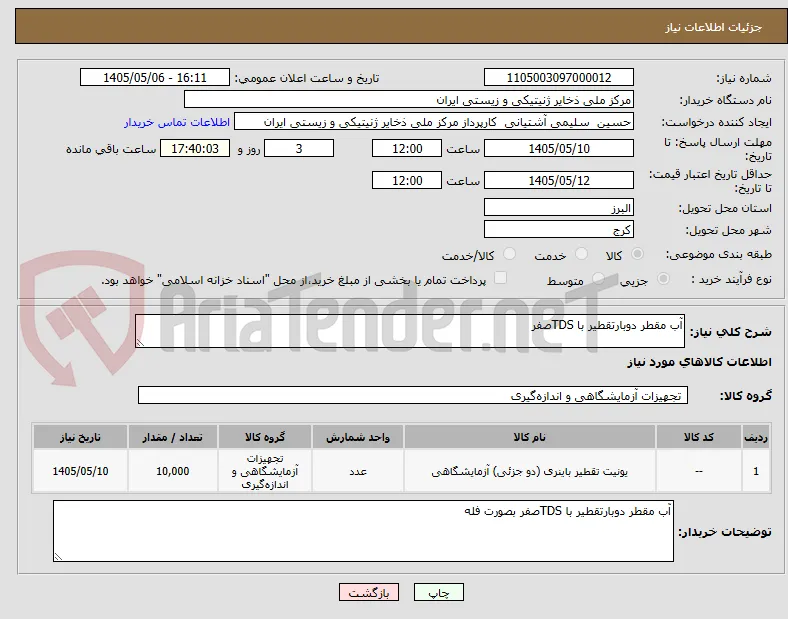788x619 pixels.
Task: Select the جزیی purchase type radio
Action: (663, 279)
